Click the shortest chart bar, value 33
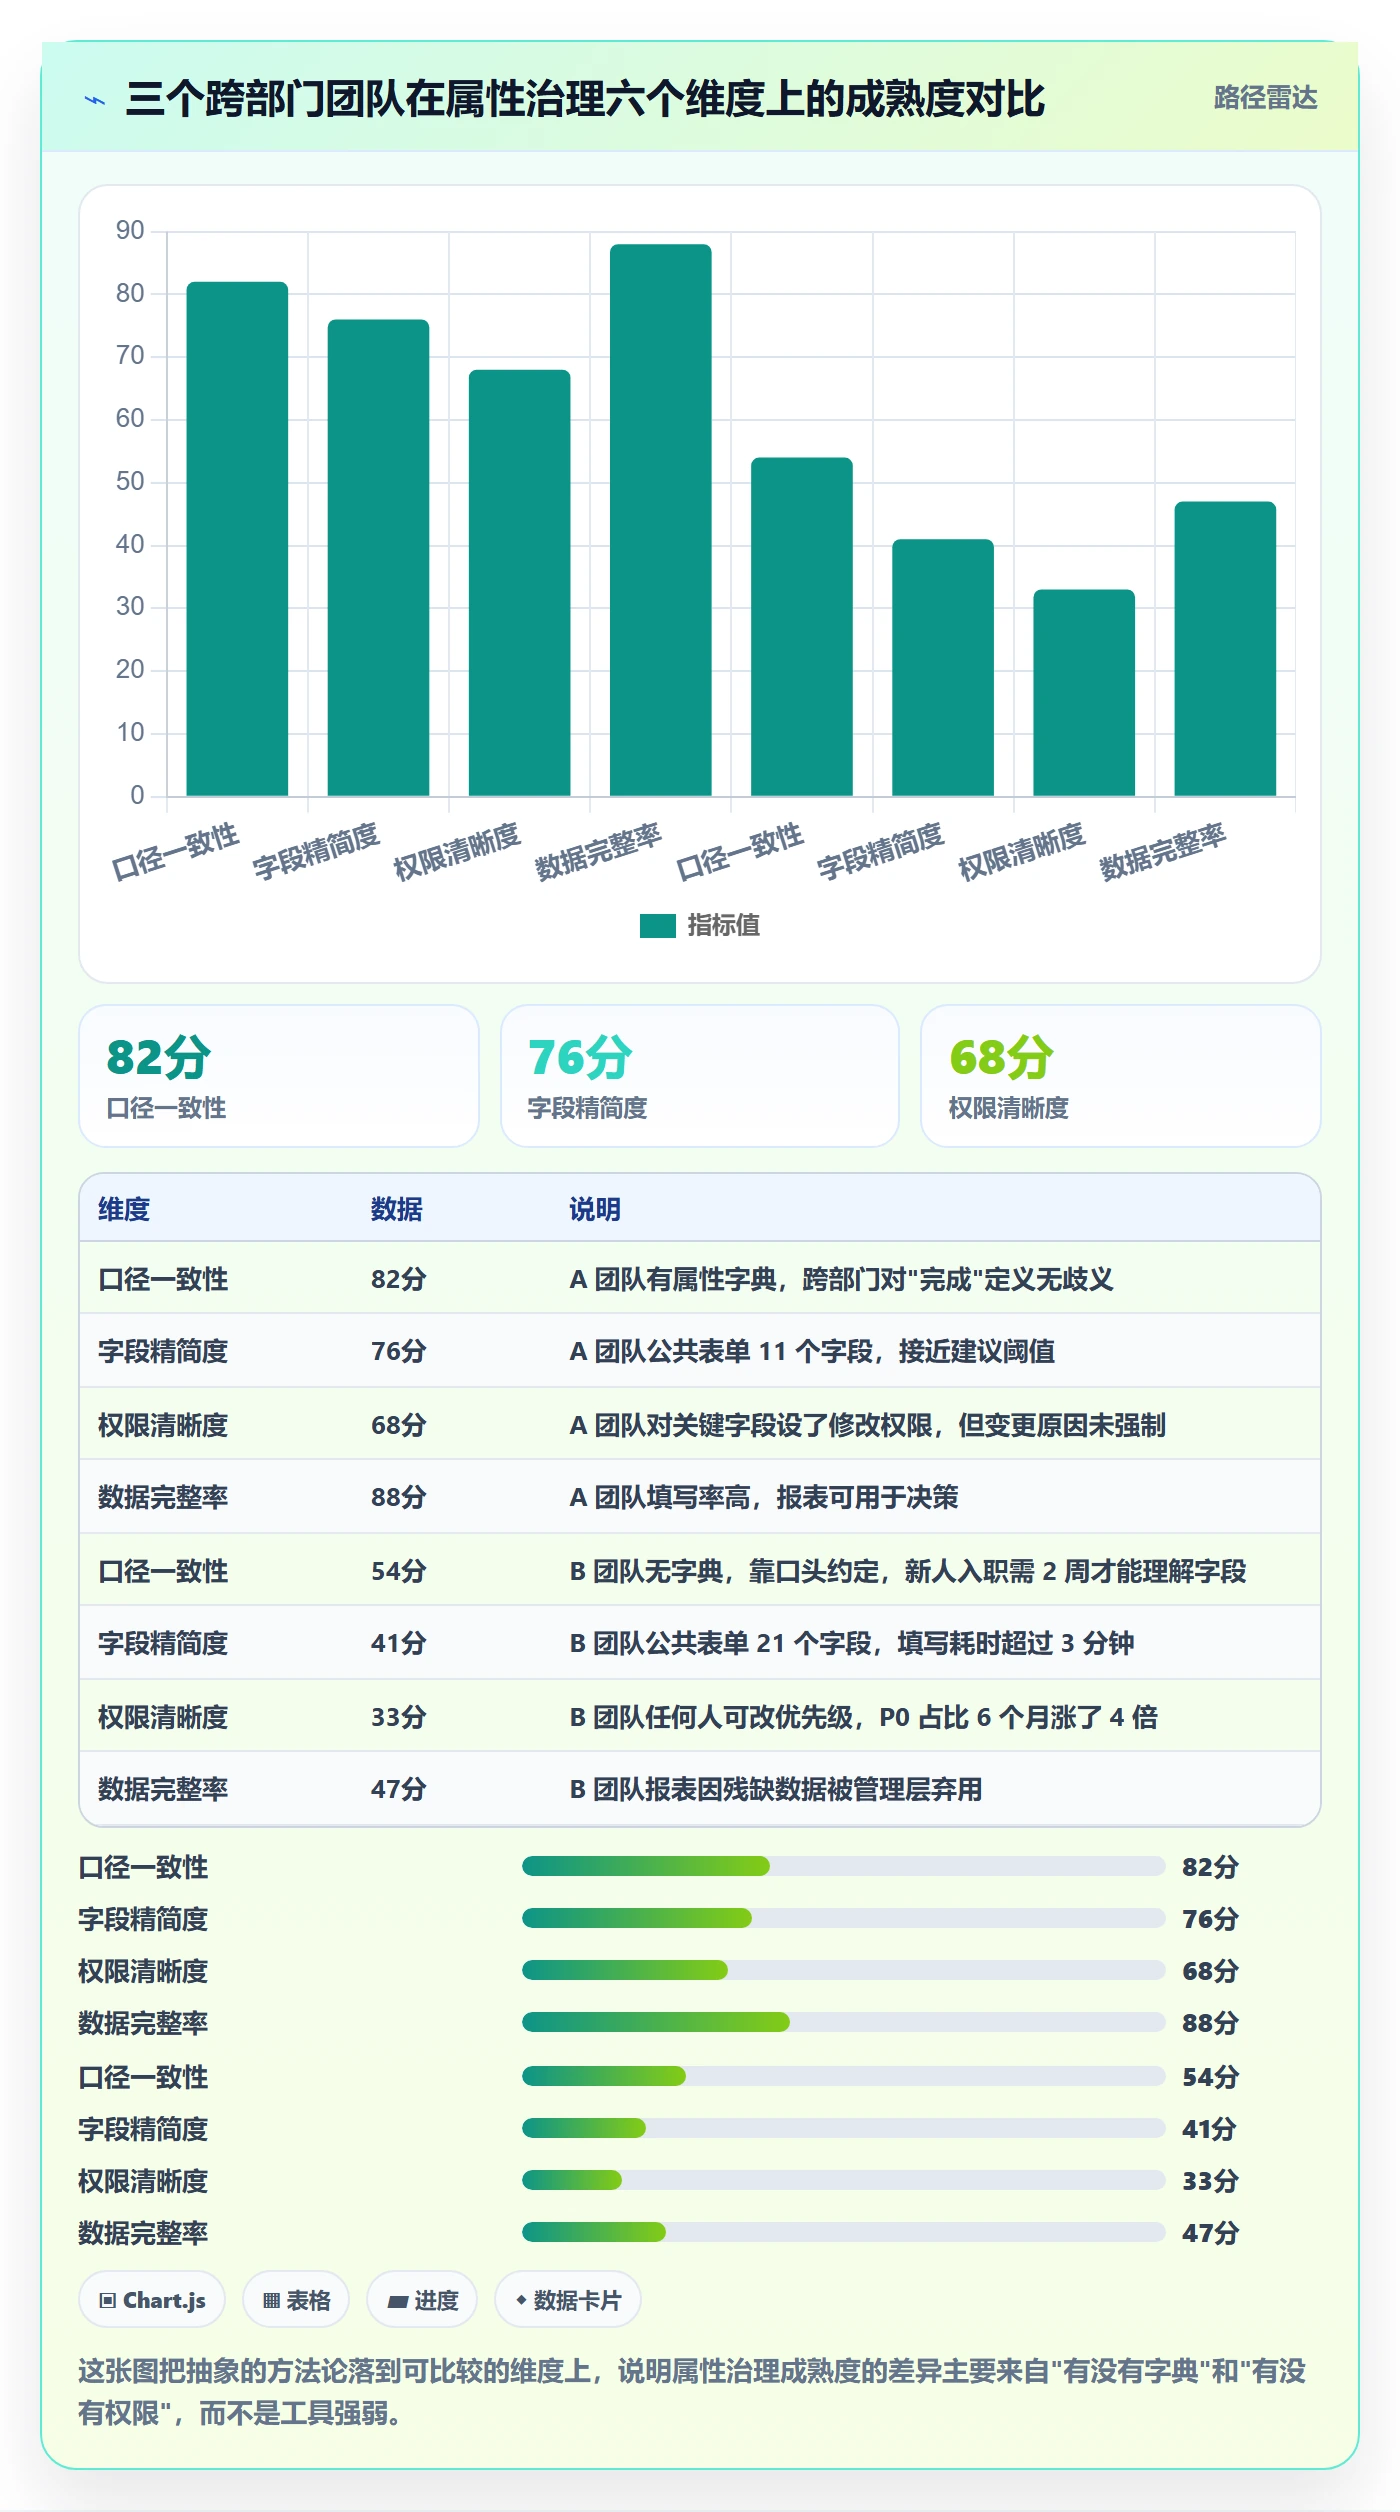The height and width of the screenshot is (2512, 1400). 1084,693
